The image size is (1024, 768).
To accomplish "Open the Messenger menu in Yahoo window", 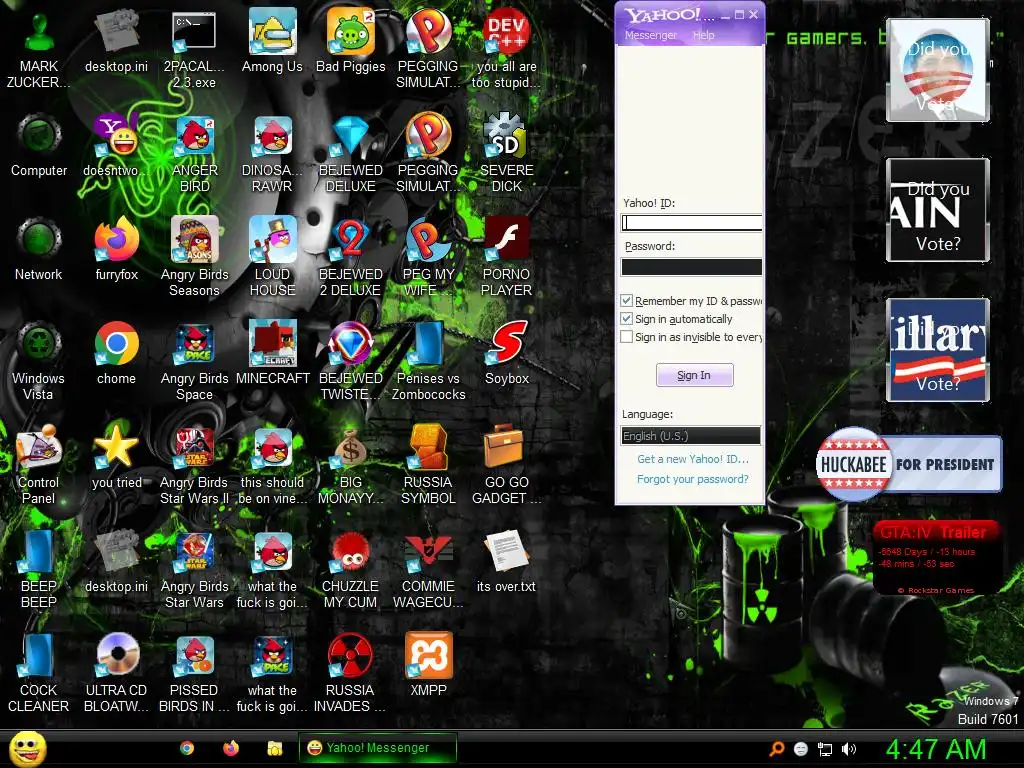I will point(650,35).
